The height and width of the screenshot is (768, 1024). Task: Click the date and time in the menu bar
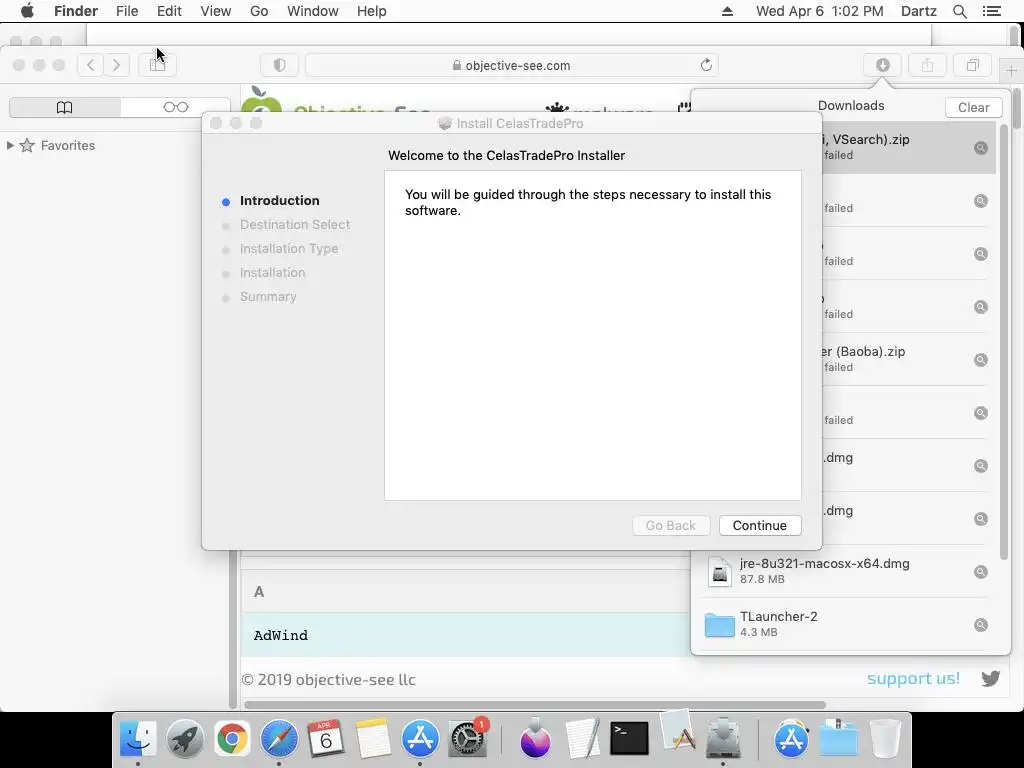(820, 11)
